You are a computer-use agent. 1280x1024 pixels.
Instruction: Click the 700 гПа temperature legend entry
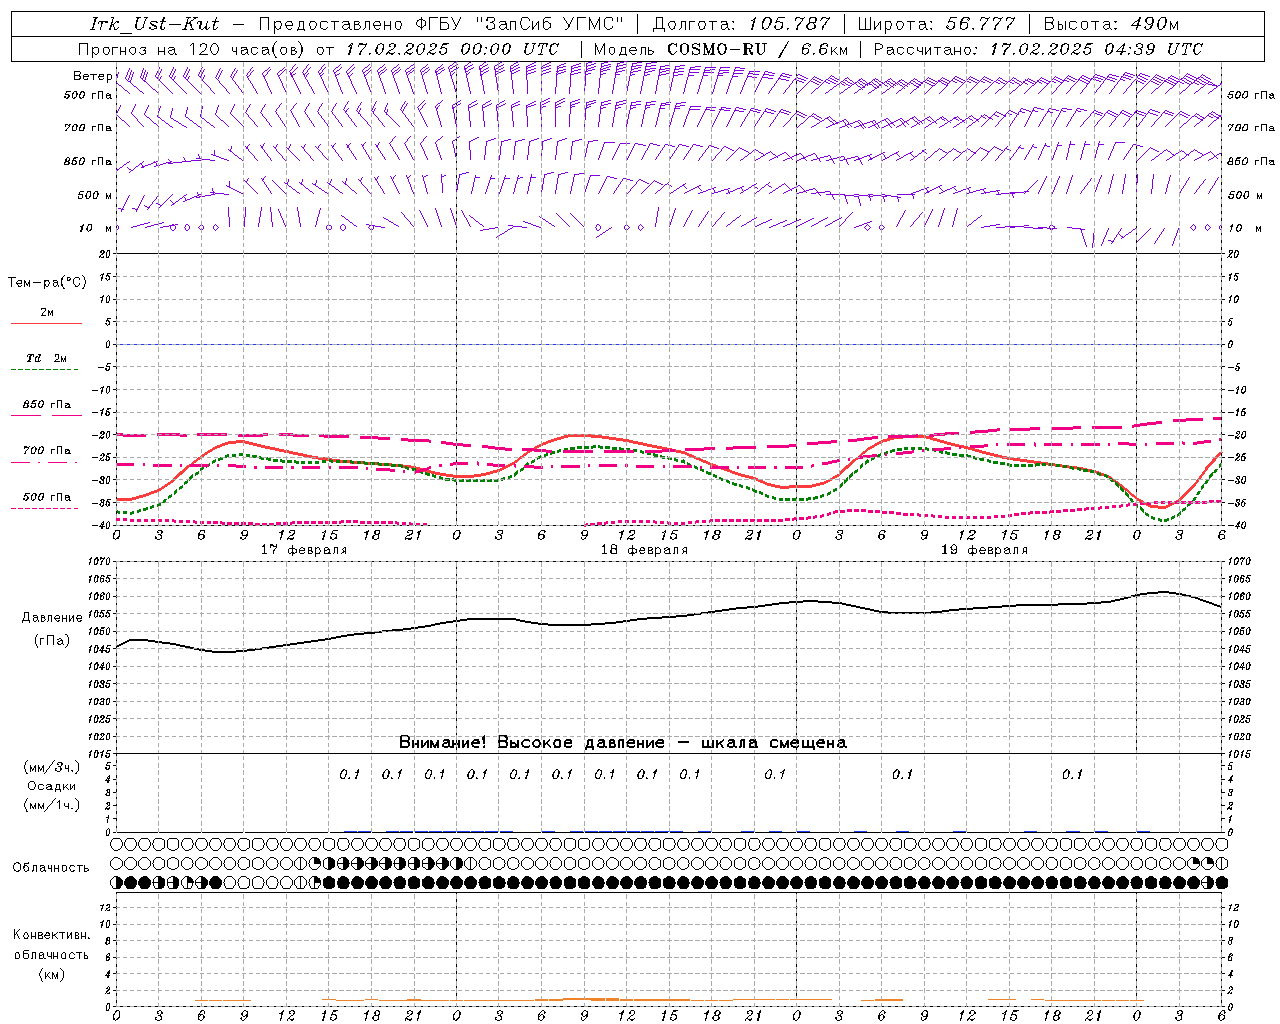point(47,451)
